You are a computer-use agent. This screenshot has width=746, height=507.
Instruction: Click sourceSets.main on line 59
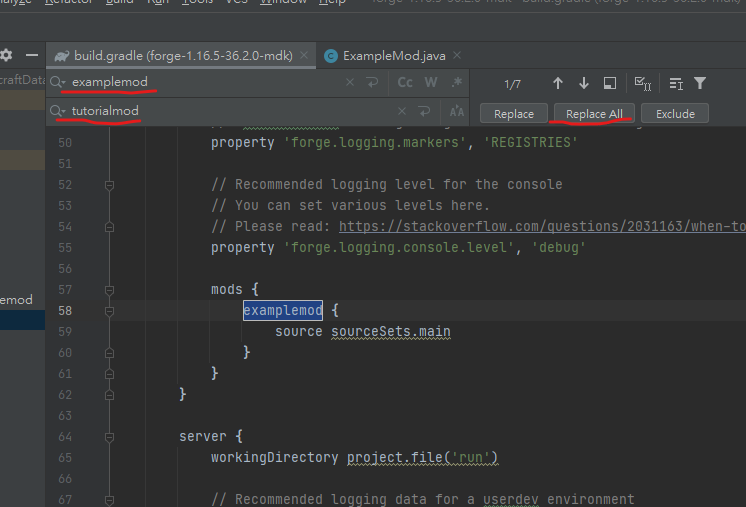click(391, 332)
